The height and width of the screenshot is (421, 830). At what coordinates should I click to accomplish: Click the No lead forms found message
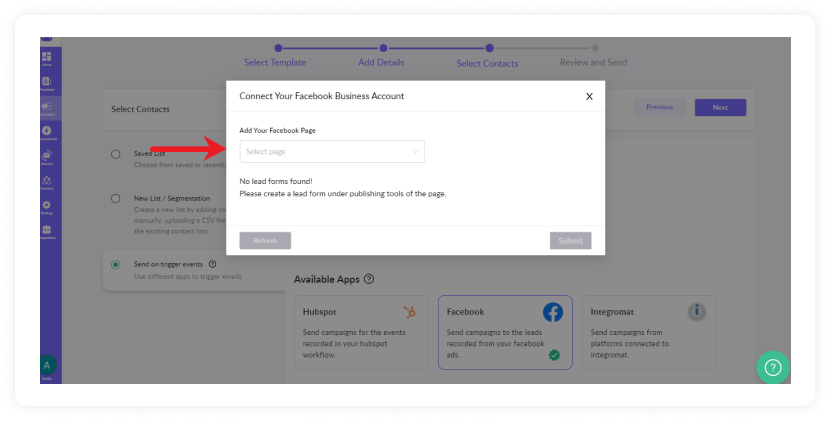tap(276, 181)
